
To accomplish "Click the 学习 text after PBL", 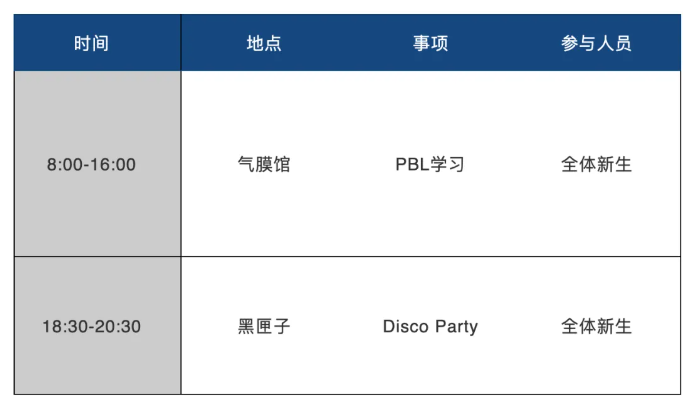I will 447,165.
